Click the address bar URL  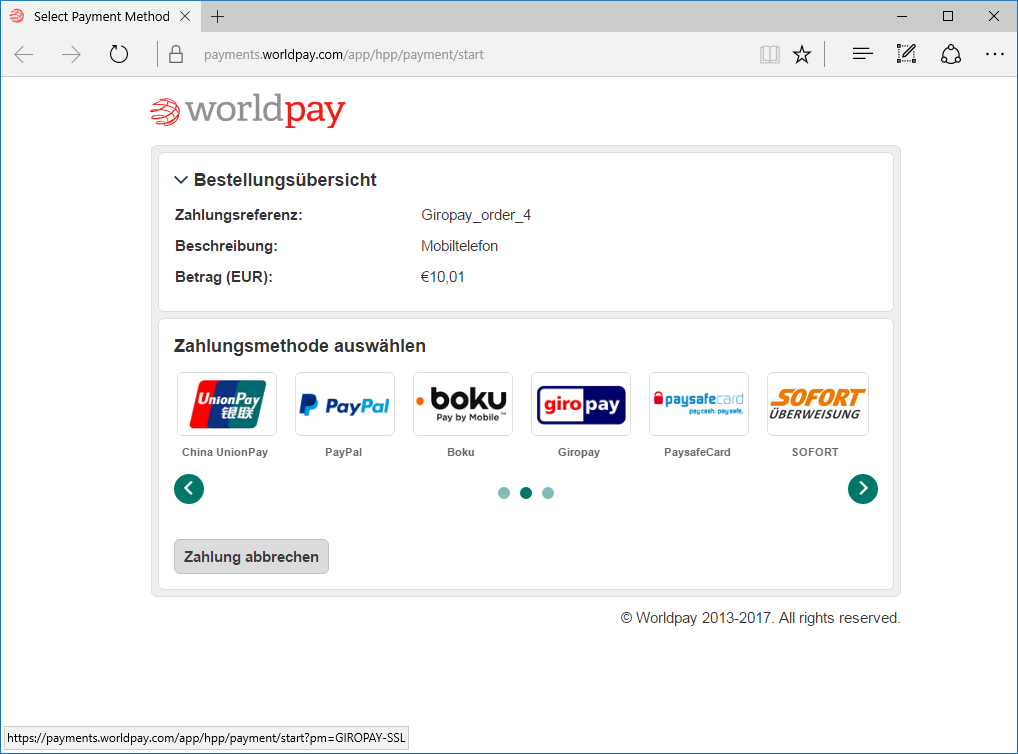343,55
